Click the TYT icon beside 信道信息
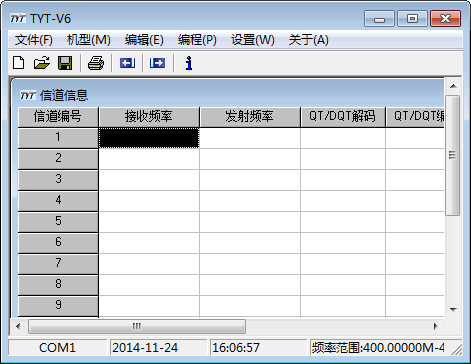Screen dimensions: 471x364 (x=28, y=95)
